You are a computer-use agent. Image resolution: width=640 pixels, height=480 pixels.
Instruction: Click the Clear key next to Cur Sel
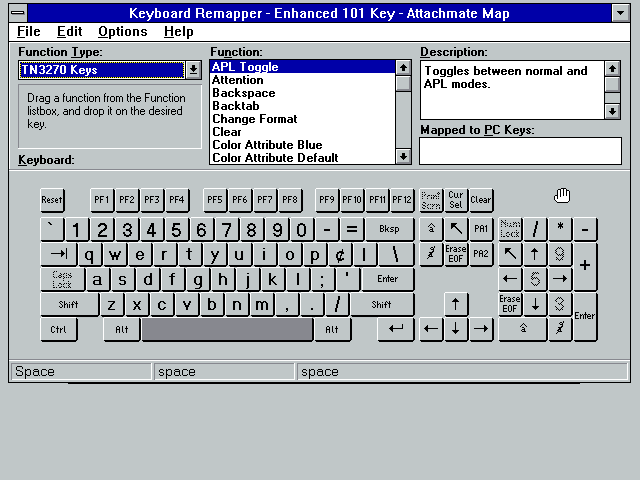(481, 200)
